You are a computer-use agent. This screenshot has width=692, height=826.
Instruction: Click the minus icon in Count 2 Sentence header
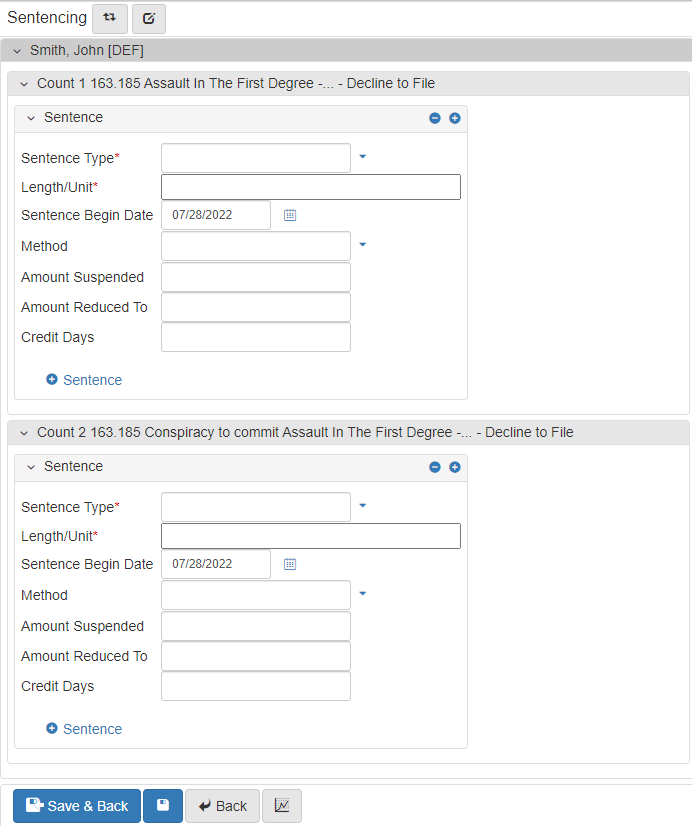click(x=435, y=467)
